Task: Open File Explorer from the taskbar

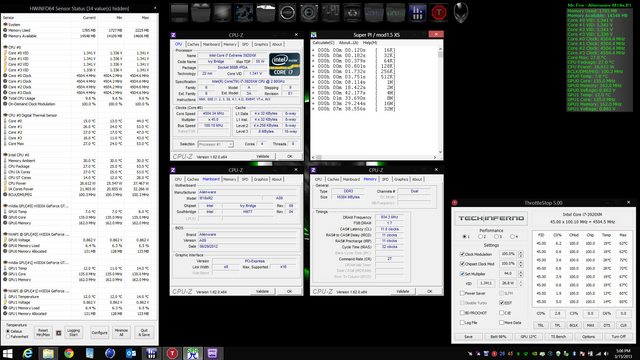Action: (48, 353)
